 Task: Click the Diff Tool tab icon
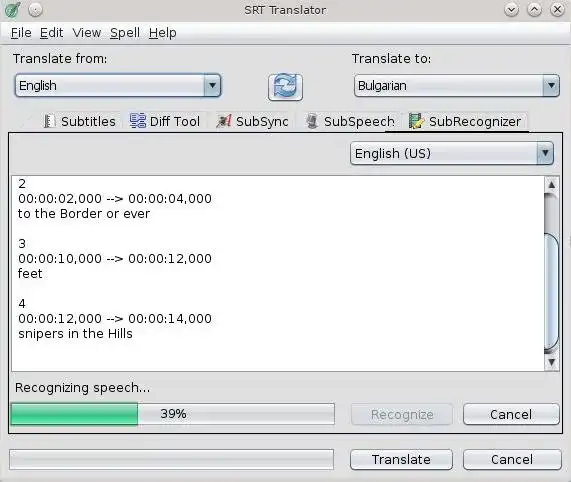click(138, 121)
